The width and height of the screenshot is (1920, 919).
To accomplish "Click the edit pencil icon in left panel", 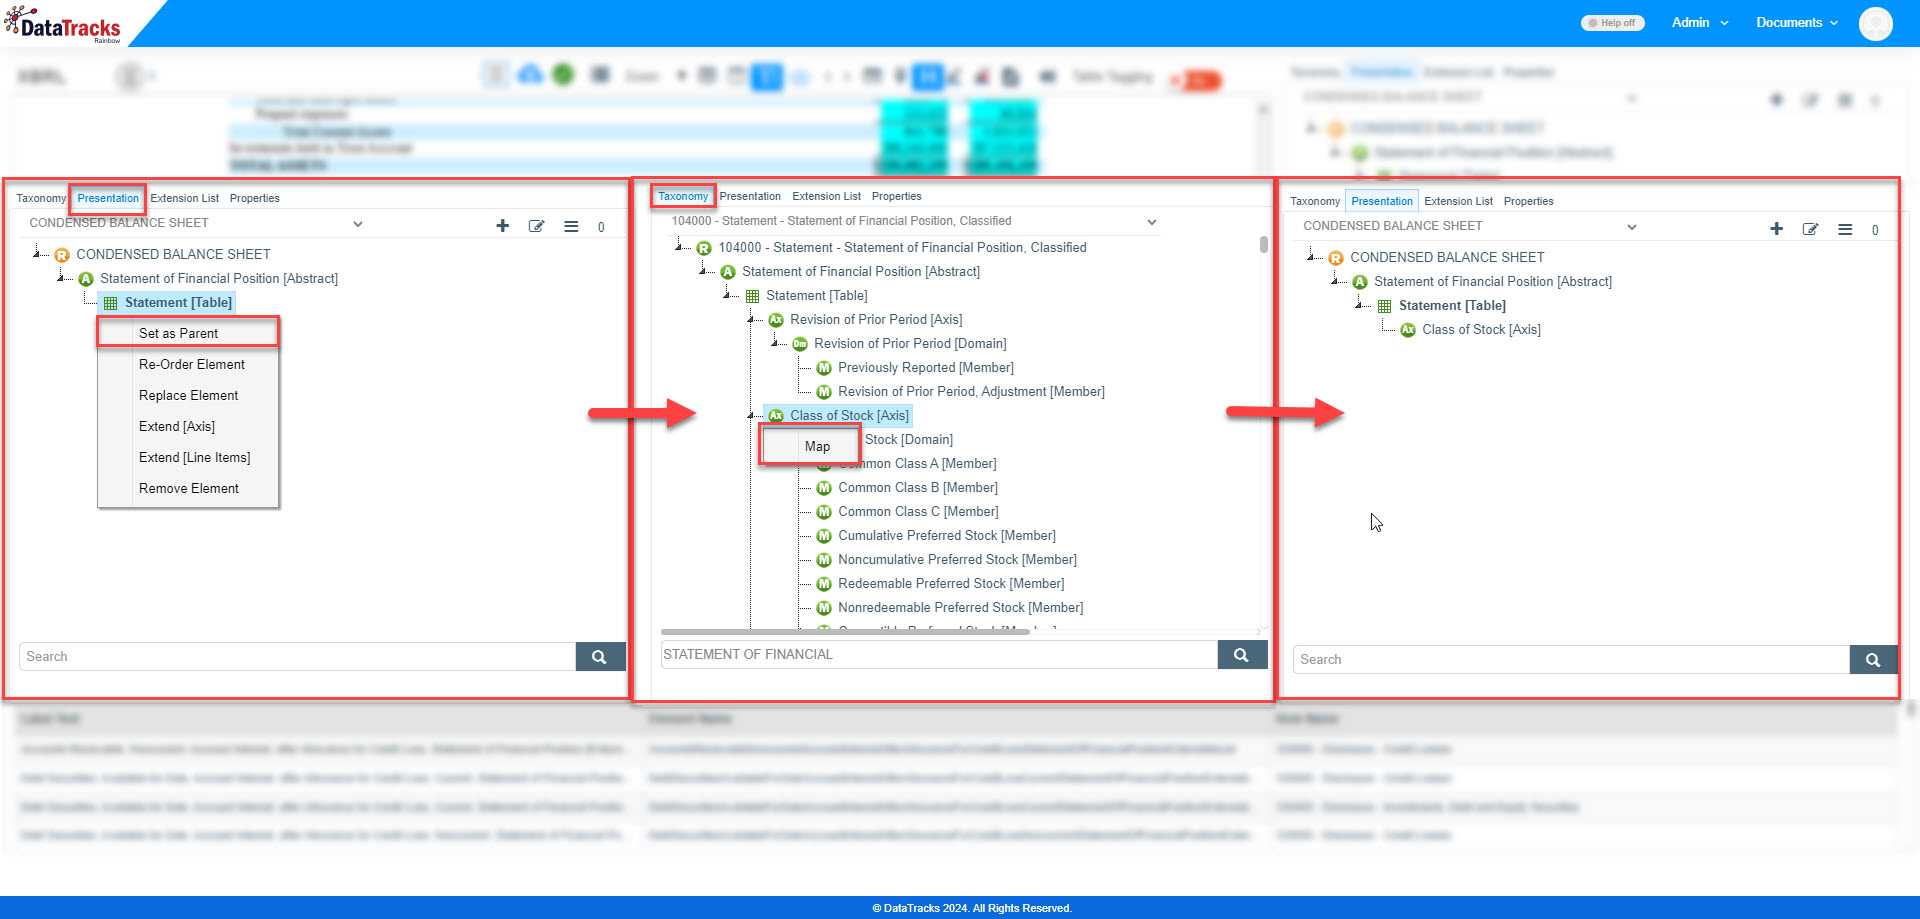I will pos(537,226).
